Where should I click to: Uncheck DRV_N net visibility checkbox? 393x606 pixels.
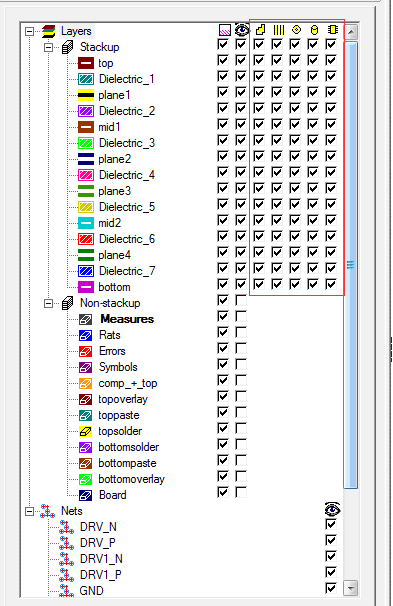pos(331,525)
